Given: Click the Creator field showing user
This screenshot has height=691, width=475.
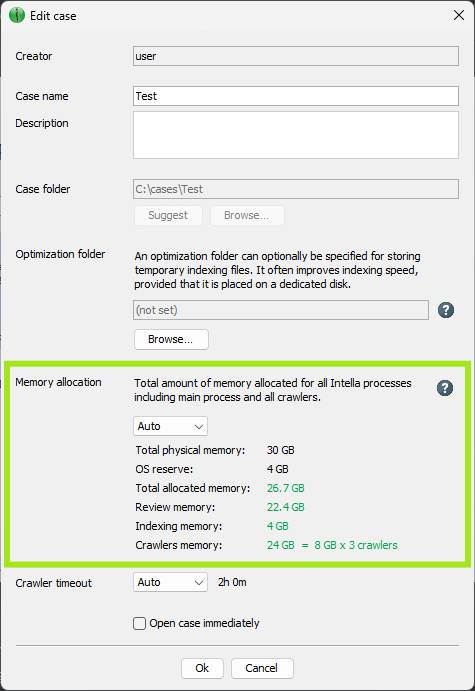Looking at the screenshot, I should (296, 56).
